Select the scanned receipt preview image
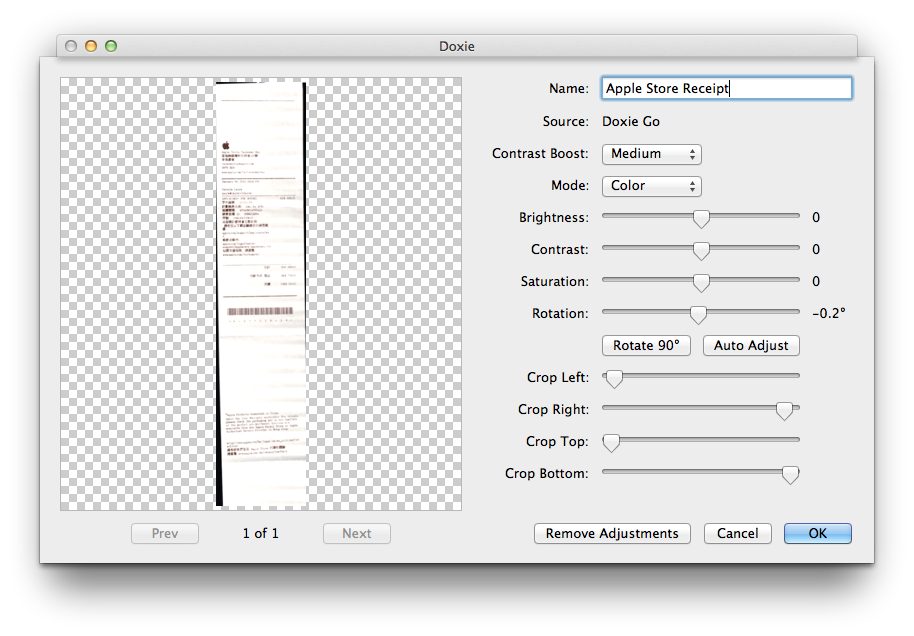This screenshot has height=636, width=914. (261, 294)
